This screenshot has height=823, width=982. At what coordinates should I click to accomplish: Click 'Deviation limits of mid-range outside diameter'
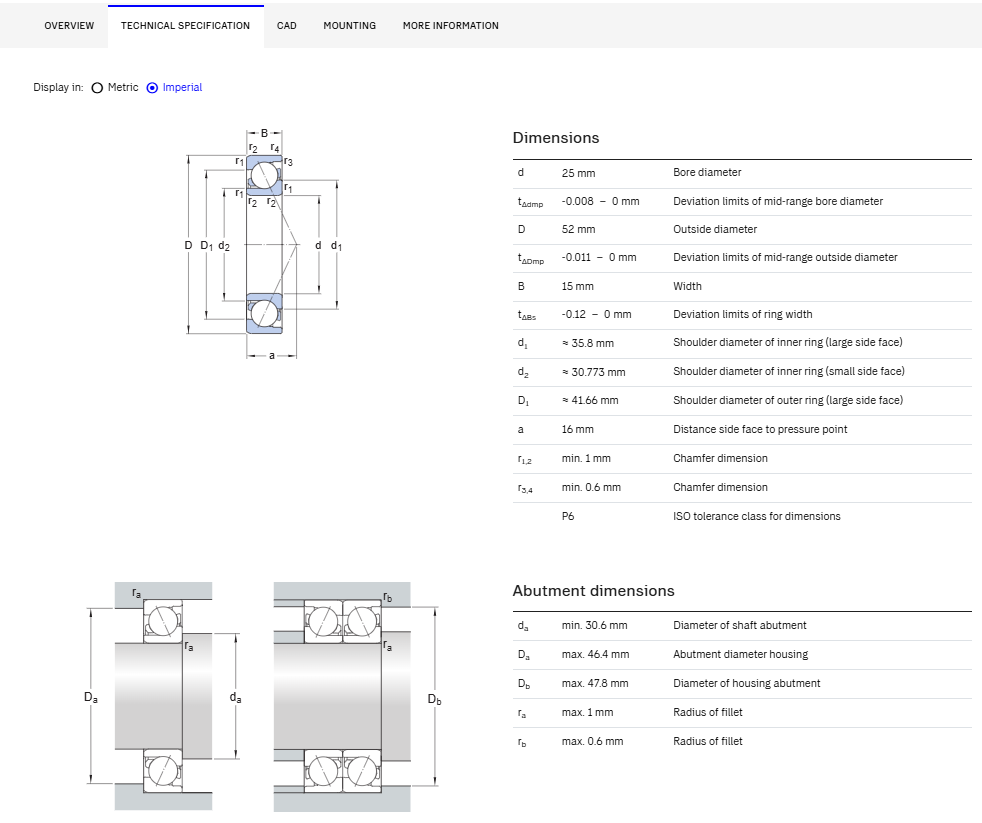785,257
